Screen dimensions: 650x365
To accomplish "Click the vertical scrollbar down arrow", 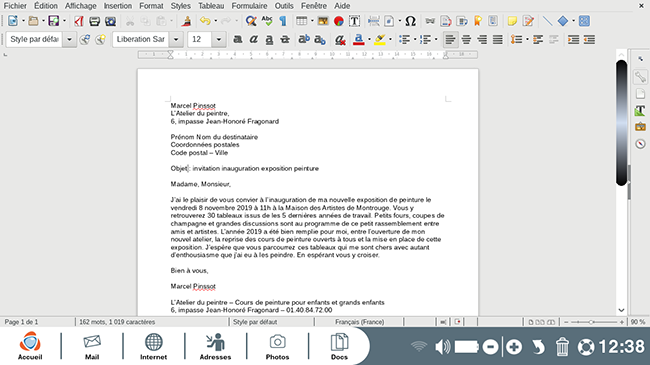I will click(621, 310).
